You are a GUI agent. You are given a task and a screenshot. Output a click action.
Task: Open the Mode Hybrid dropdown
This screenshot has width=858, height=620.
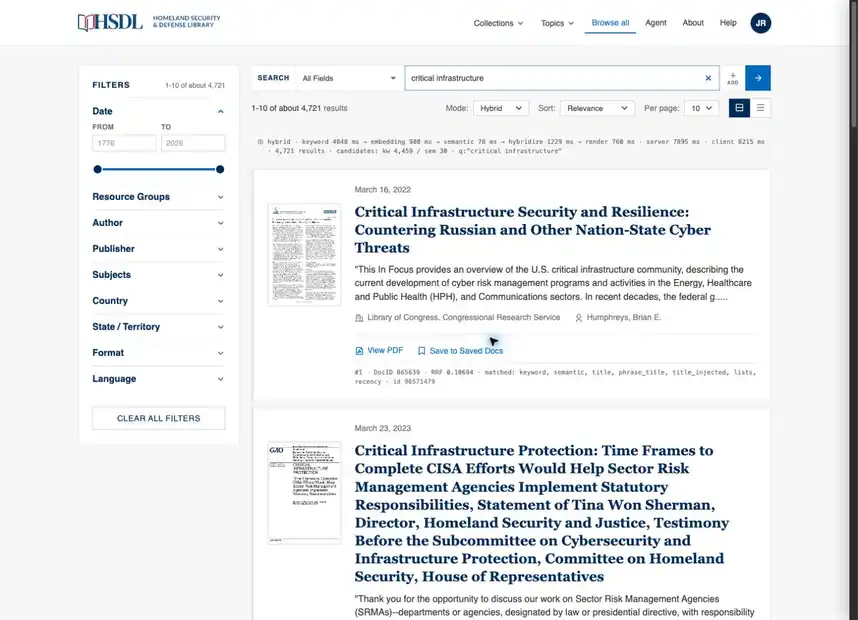(x=501, y=108)
